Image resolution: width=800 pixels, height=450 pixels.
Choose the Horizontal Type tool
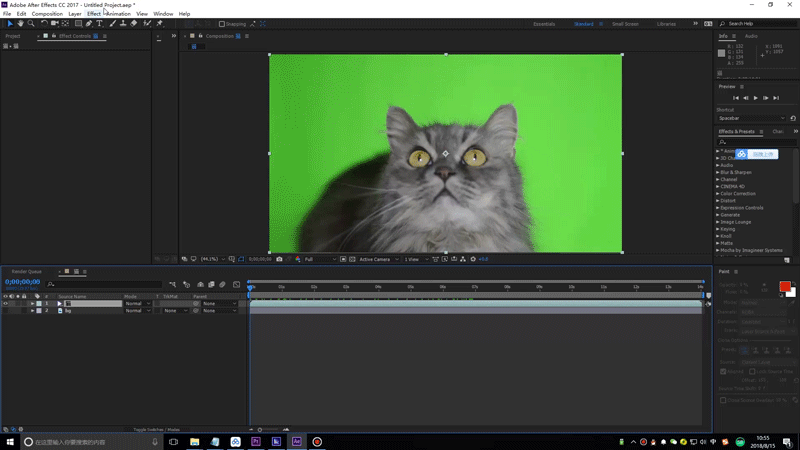[99, 24]
